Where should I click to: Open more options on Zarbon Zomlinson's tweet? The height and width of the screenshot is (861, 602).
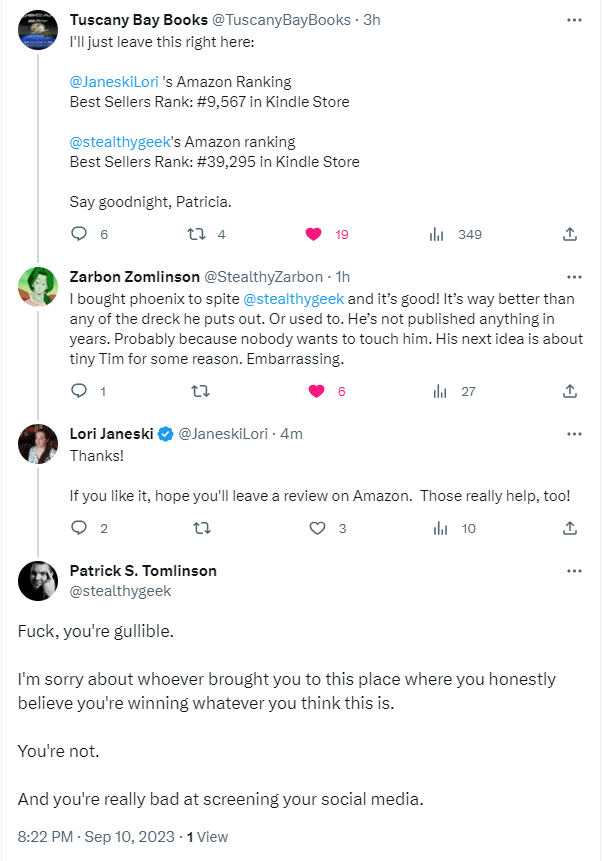574,276
